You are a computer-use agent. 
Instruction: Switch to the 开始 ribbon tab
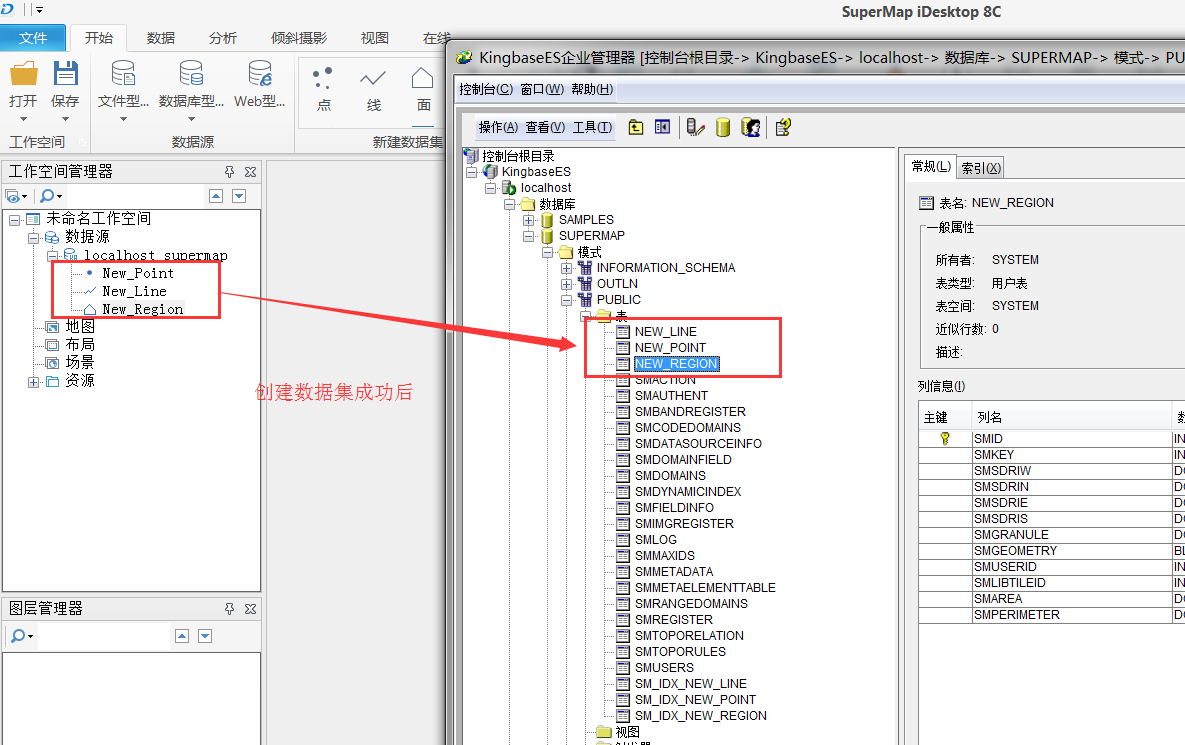point(99,38)
